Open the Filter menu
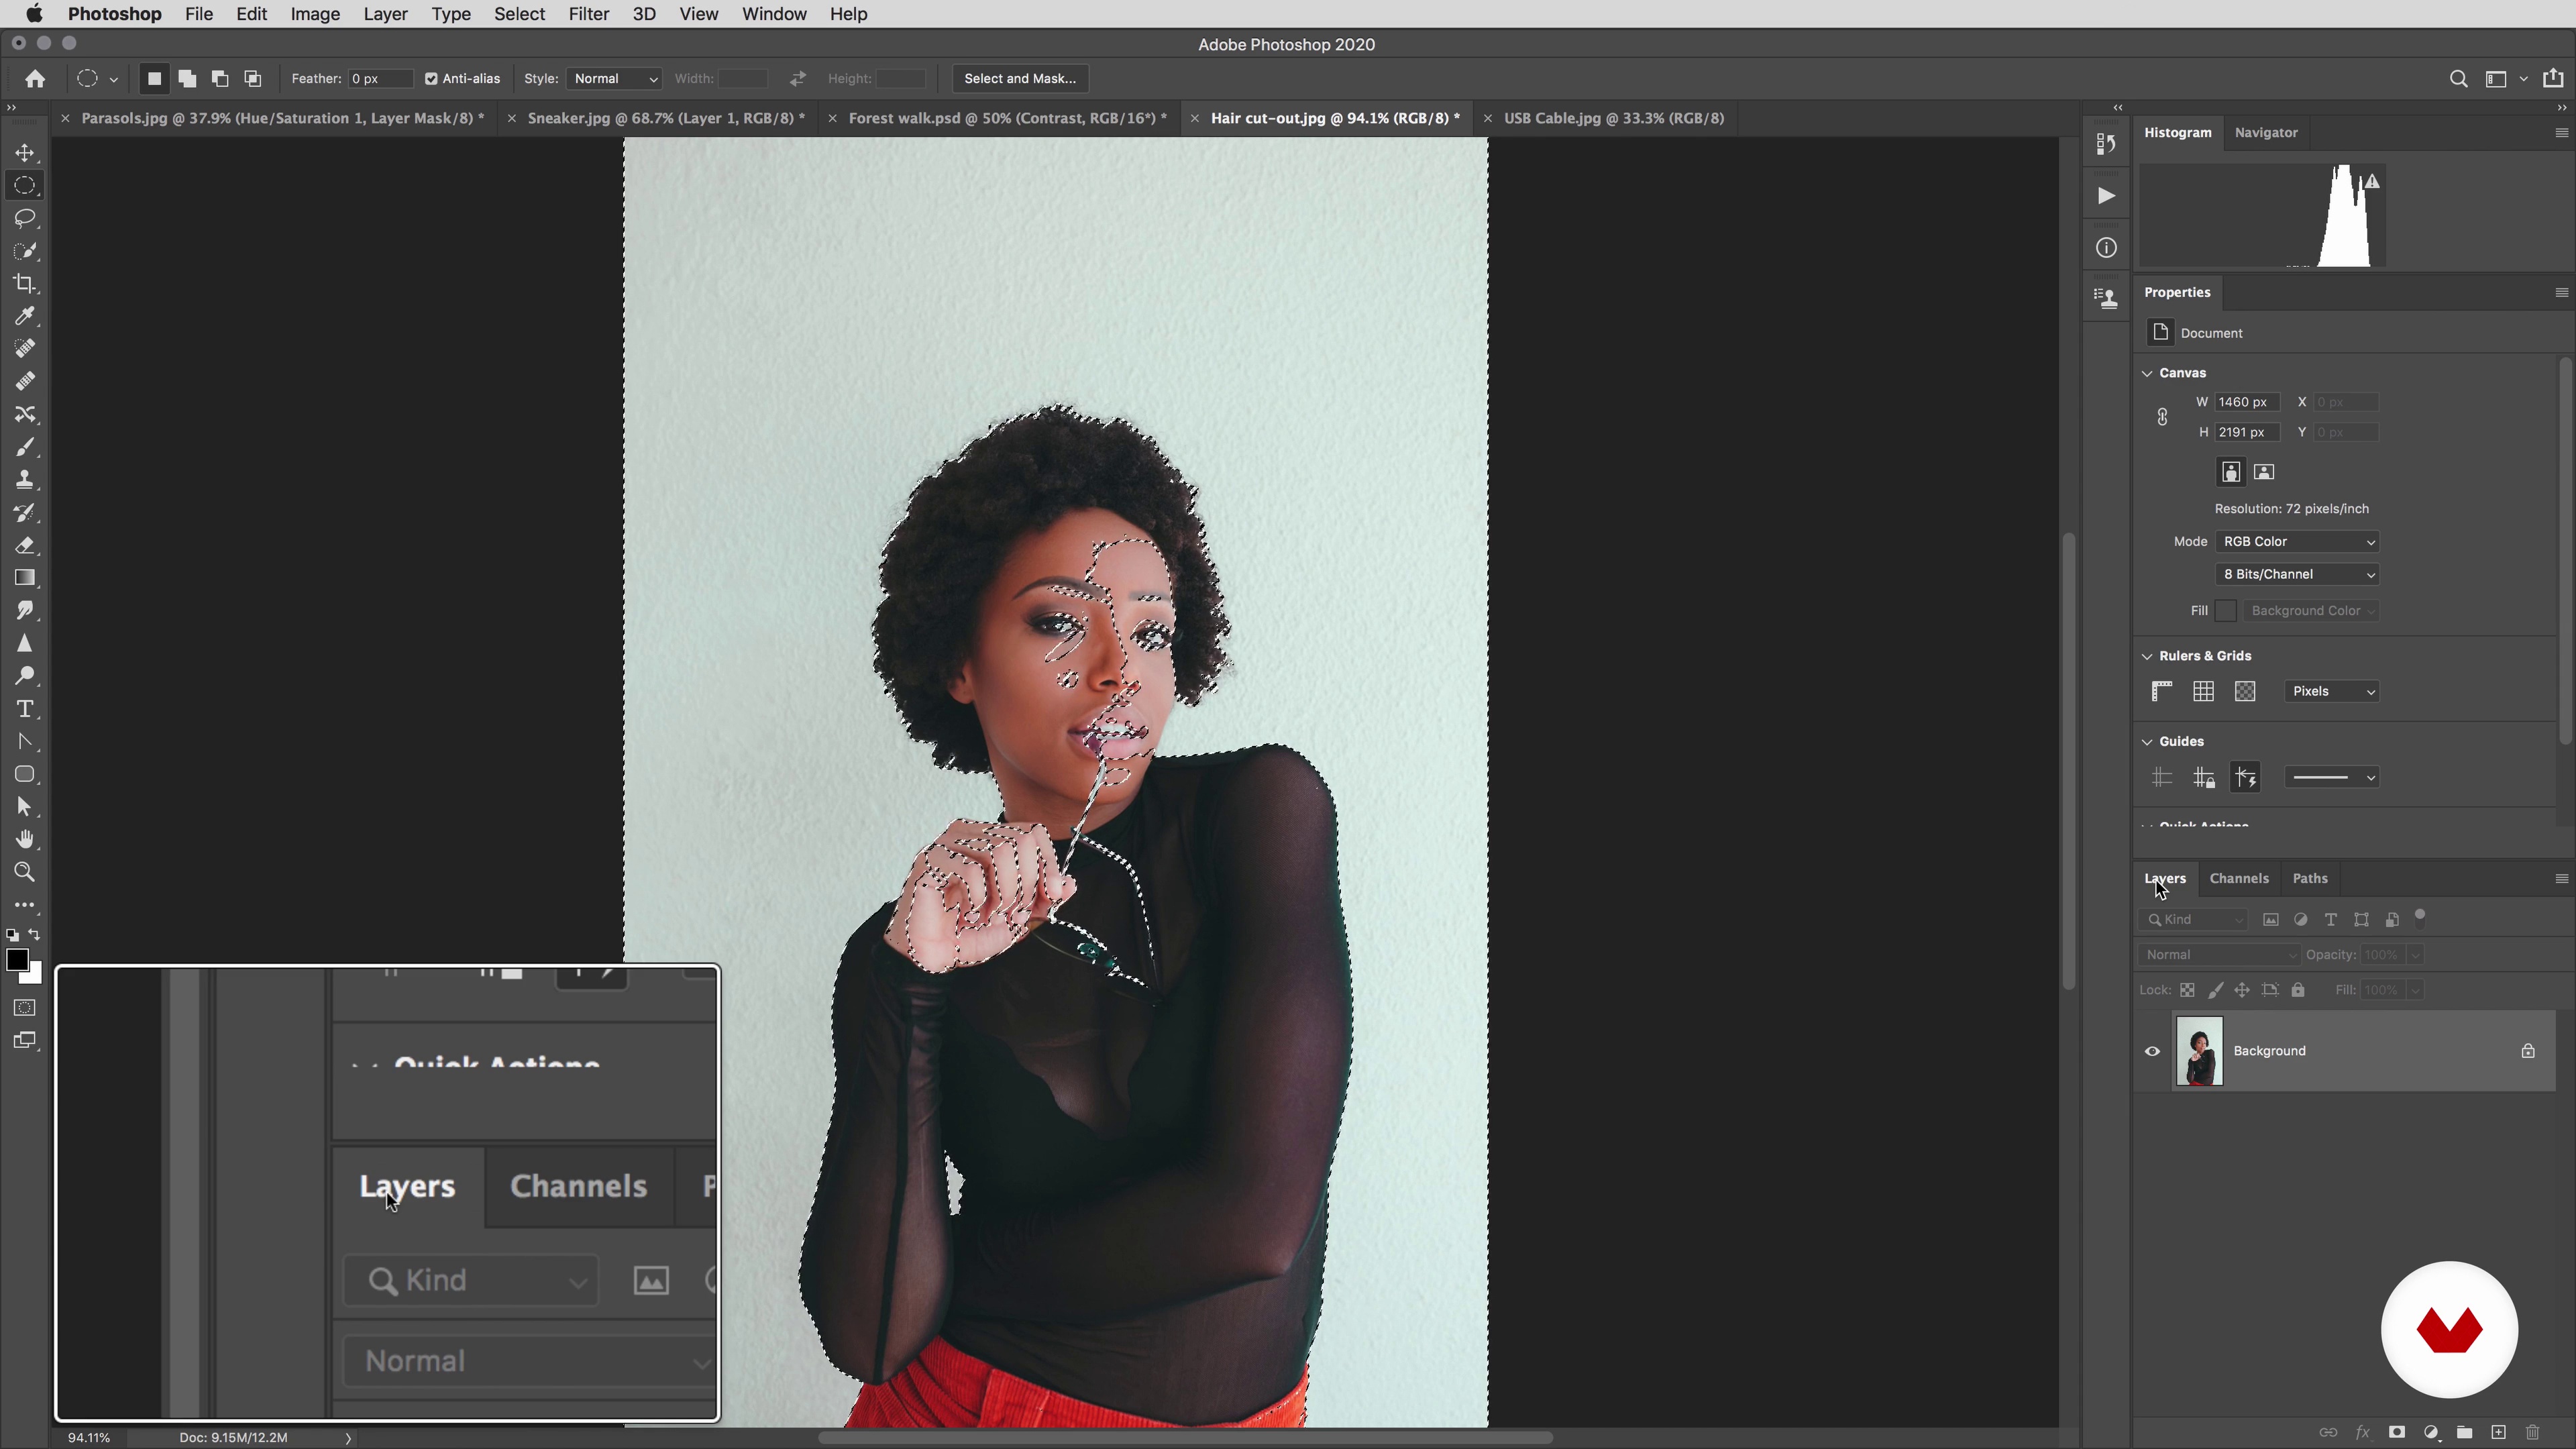2576x1449 pixels. click(x=588, y=14)
